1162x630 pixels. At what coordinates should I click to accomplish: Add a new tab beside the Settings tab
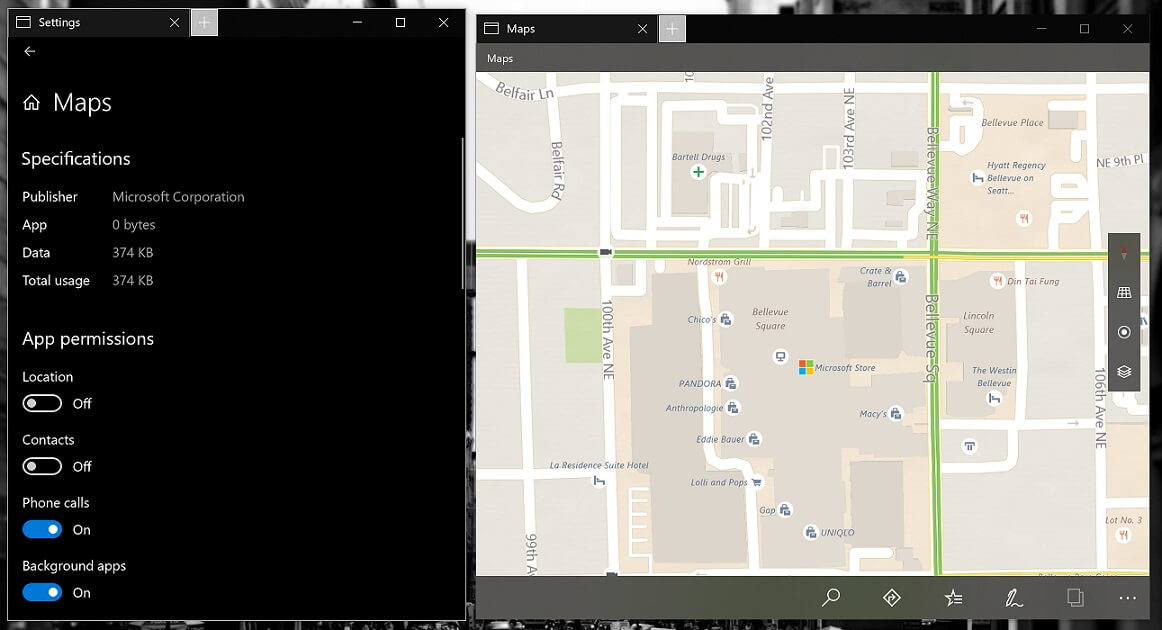click(x=205, y=23)
